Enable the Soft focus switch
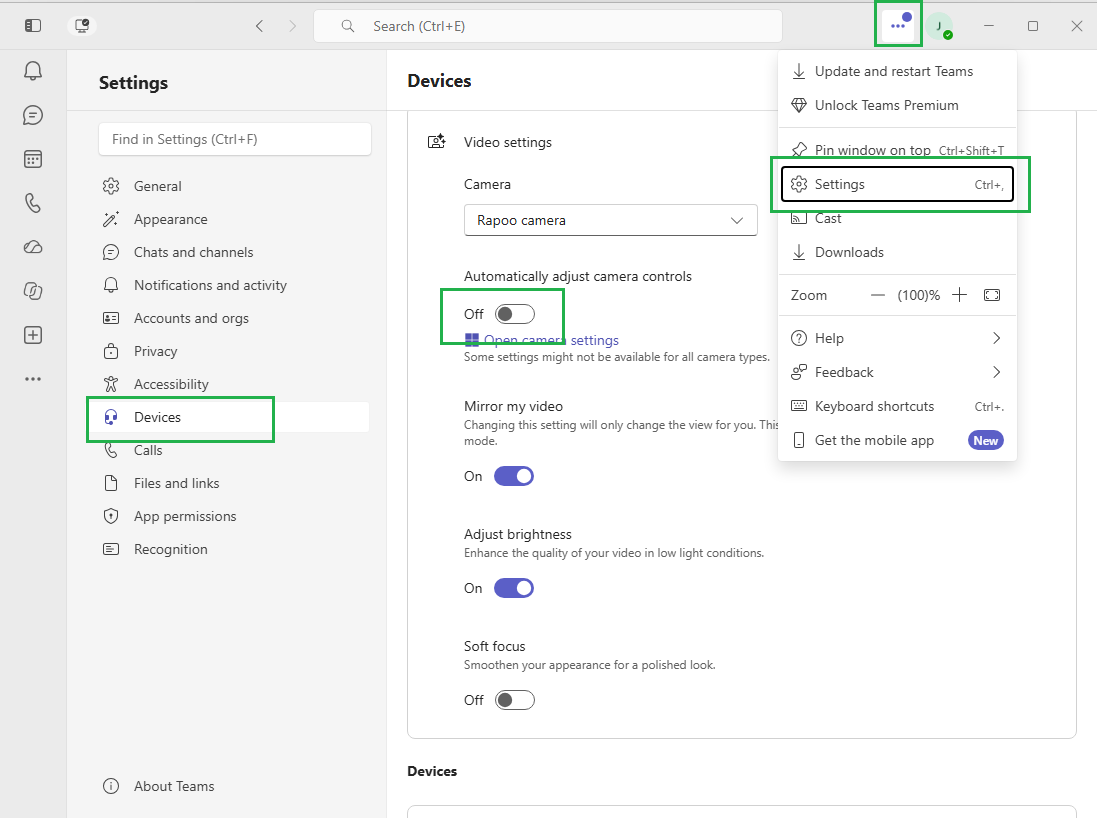Screen dimensions: 1100x818 (515, 700)
